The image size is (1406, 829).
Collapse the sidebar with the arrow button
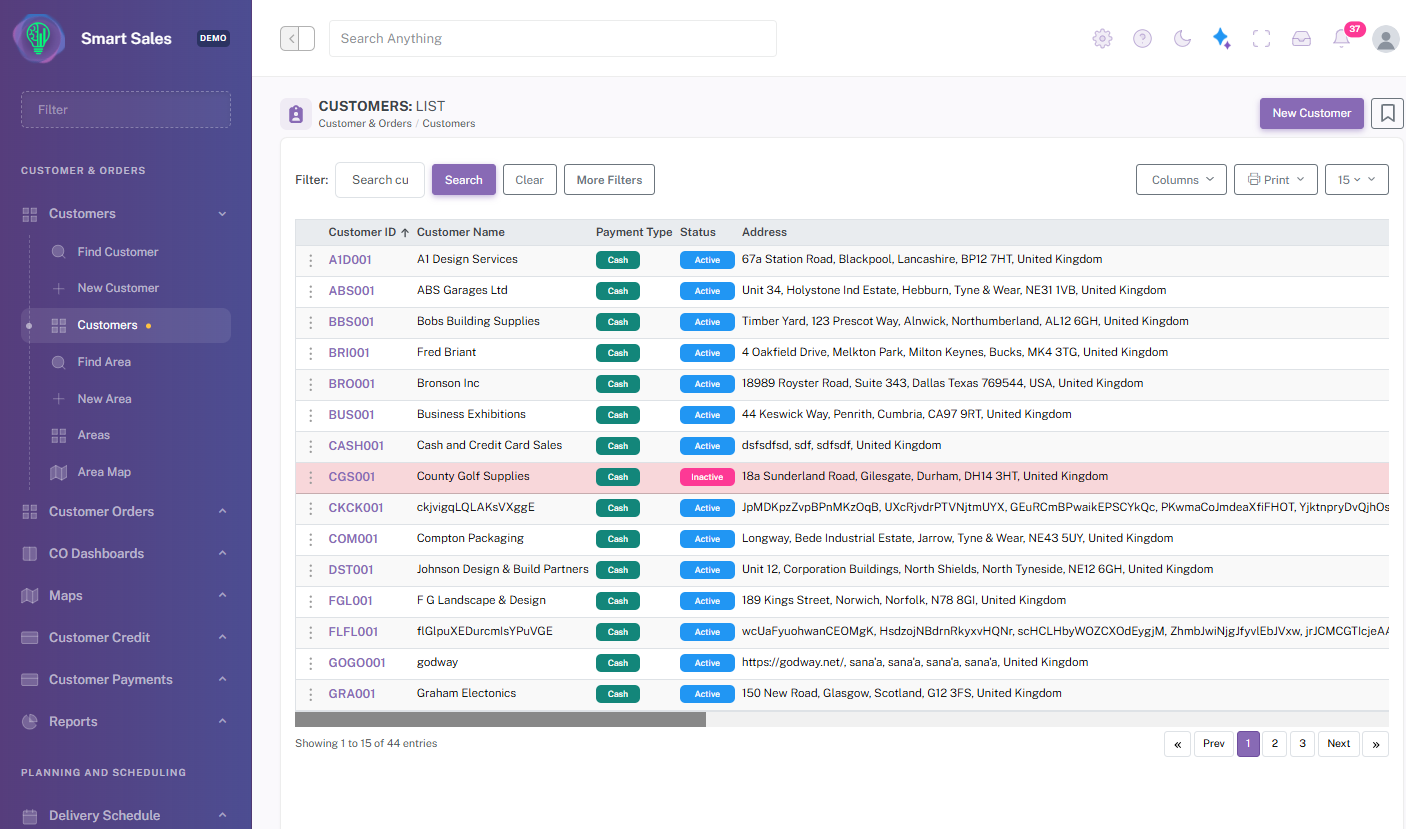click(x=297, y=38)
